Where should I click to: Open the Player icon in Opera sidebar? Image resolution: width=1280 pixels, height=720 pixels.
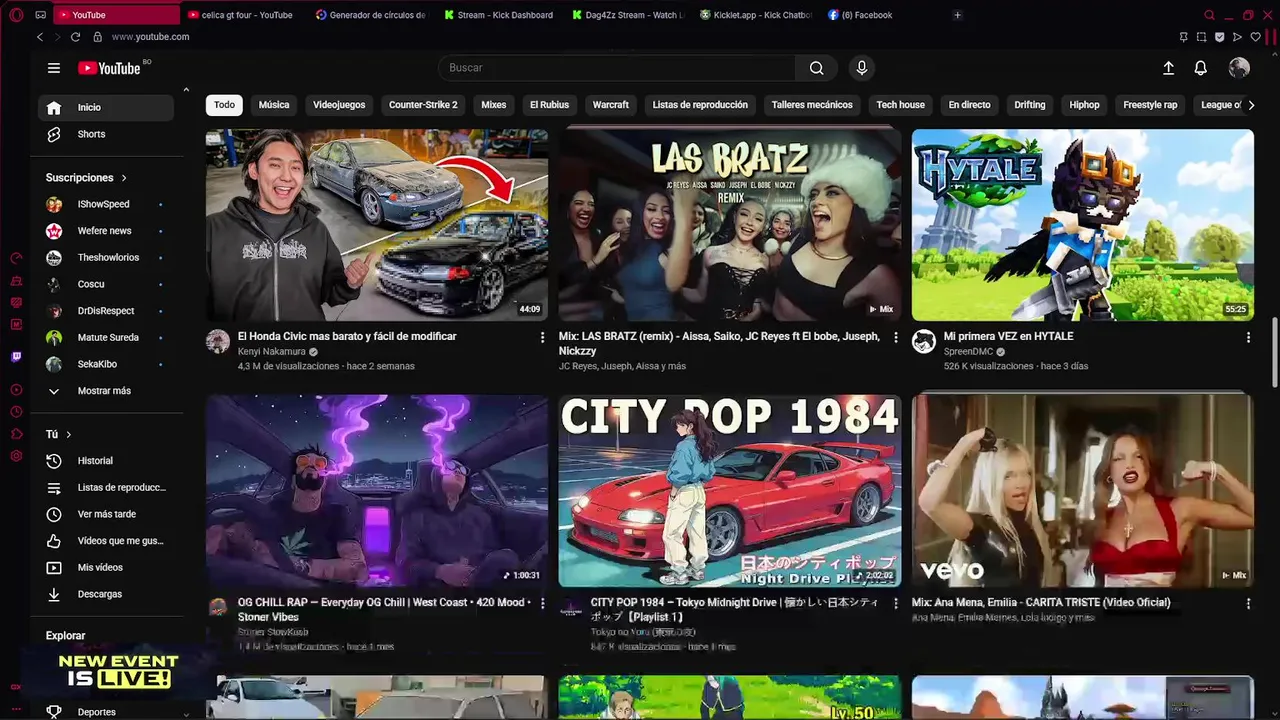pos(16,390)
